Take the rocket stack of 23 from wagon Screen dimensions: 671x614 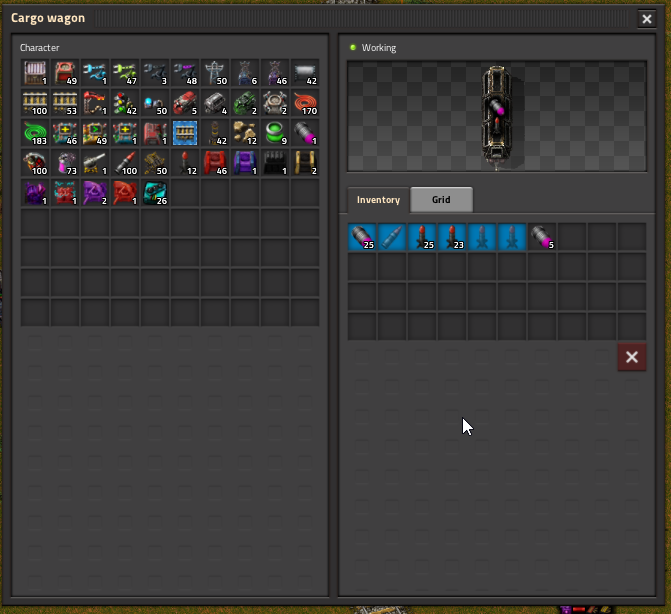point(452,237)
